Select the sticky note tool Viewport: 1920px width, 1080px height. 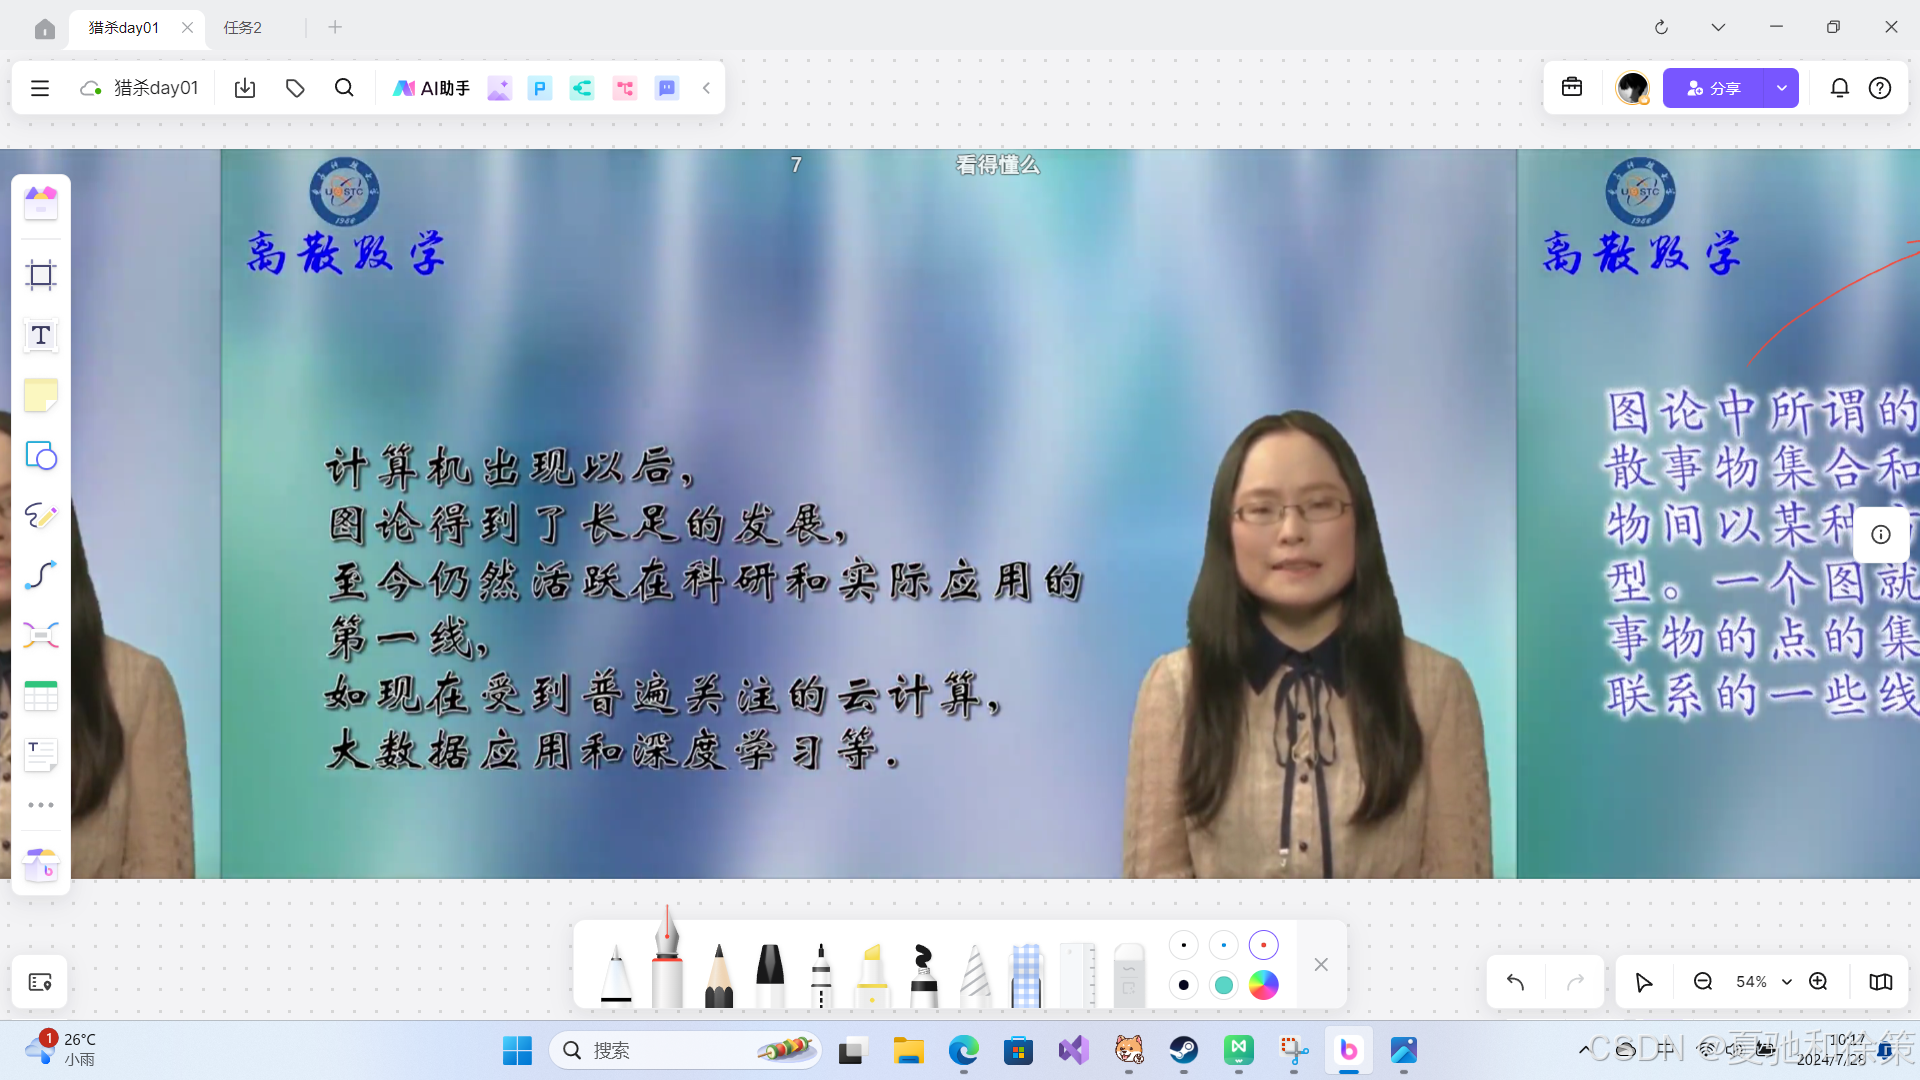pos(41,396)
